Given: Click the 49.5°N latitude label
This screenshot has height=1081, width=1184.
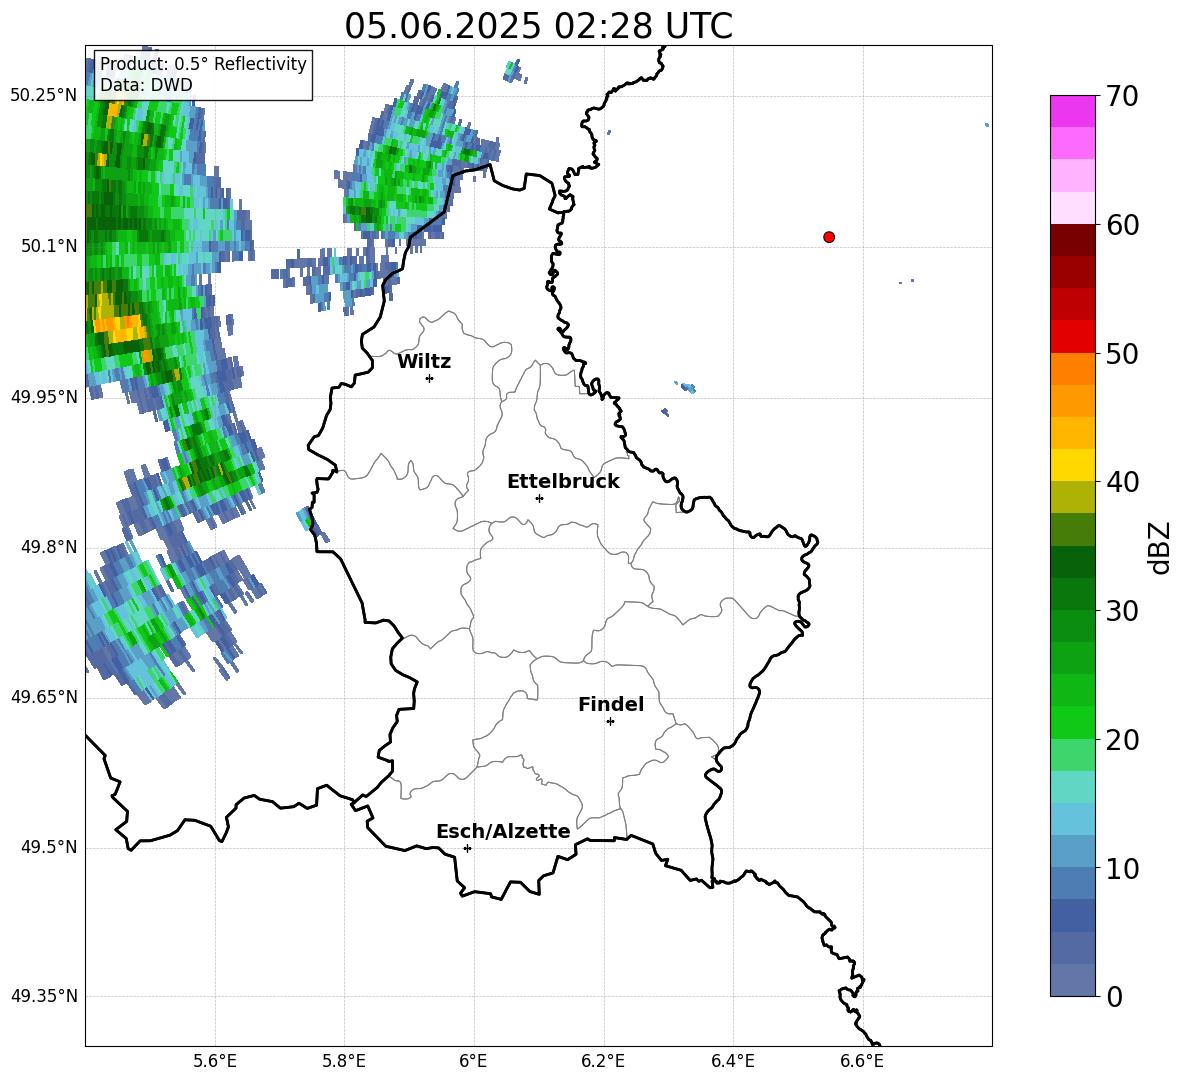Looking at the screenshot, I should 49,847.
